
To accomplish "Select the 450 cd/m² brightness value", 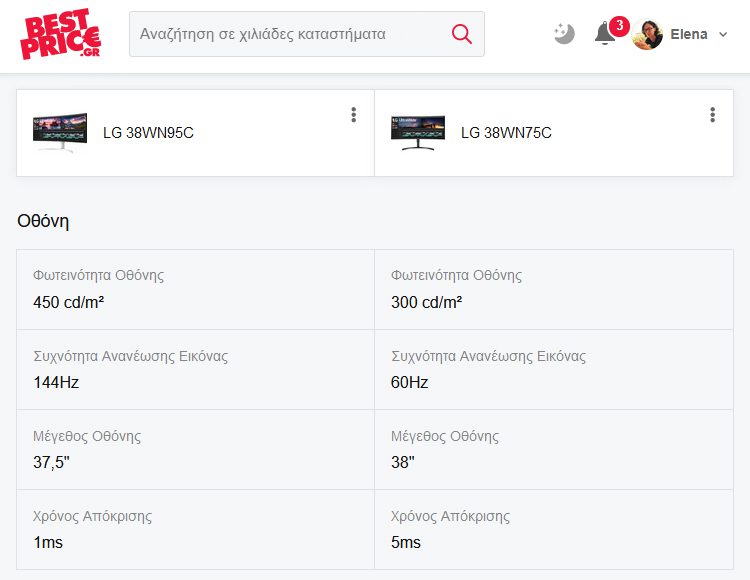I will [69, 302].
